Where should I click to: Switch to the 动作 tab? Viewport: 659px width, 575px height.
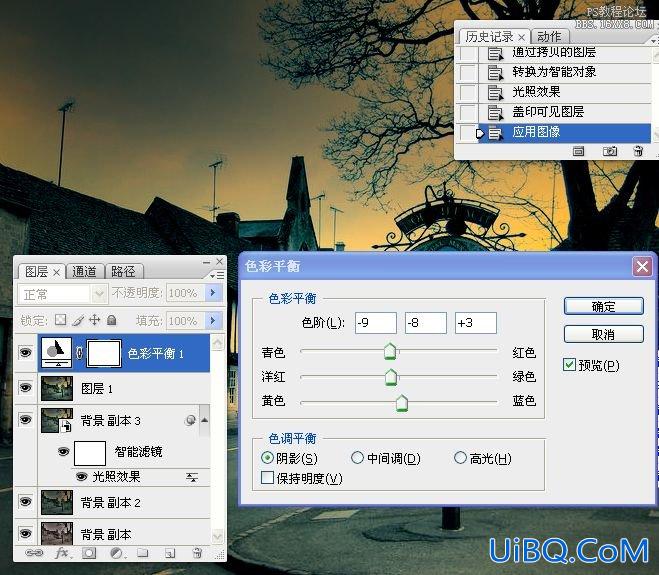pos(549,37)
